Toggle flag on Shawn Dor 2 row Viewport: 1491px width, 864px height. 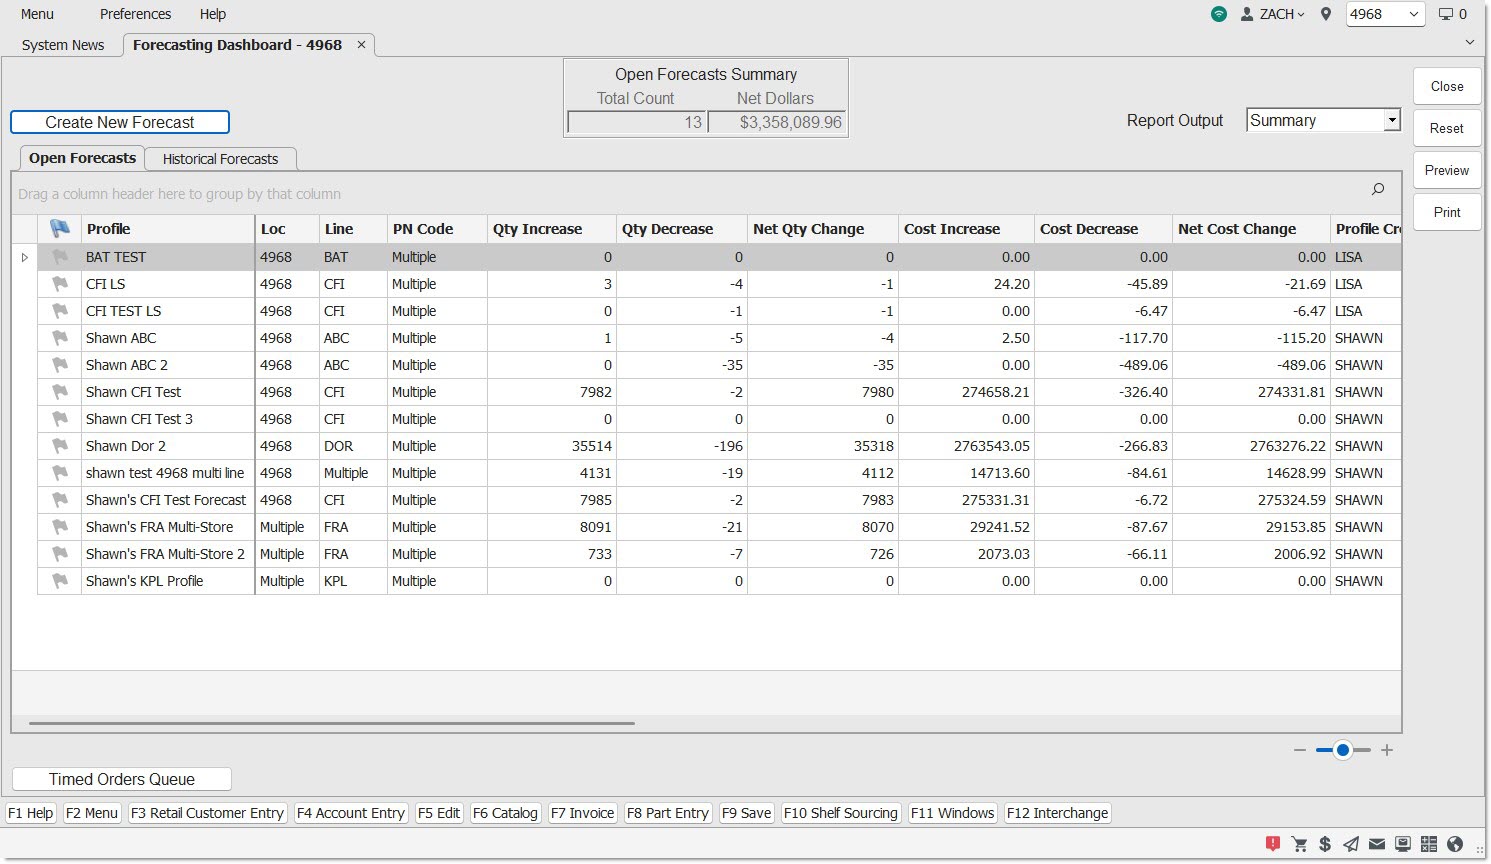point(60,446)
